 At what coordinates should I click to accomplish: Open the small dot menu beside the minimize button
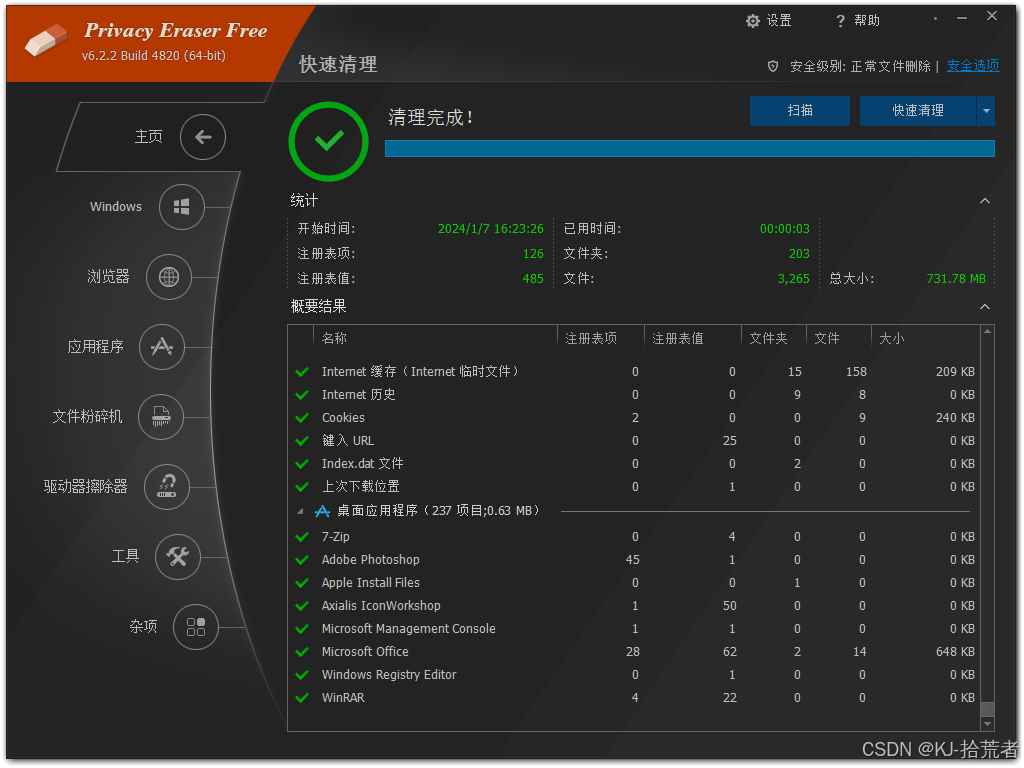point(935,18)
